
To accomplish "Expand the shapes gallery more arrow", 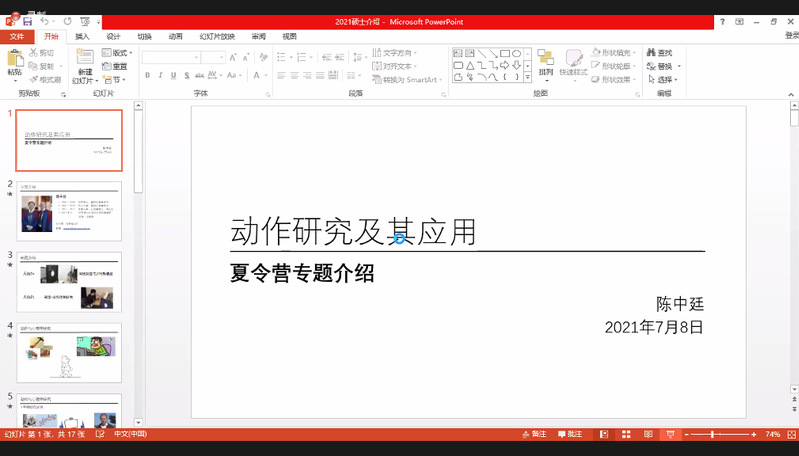I will (530, 78).
